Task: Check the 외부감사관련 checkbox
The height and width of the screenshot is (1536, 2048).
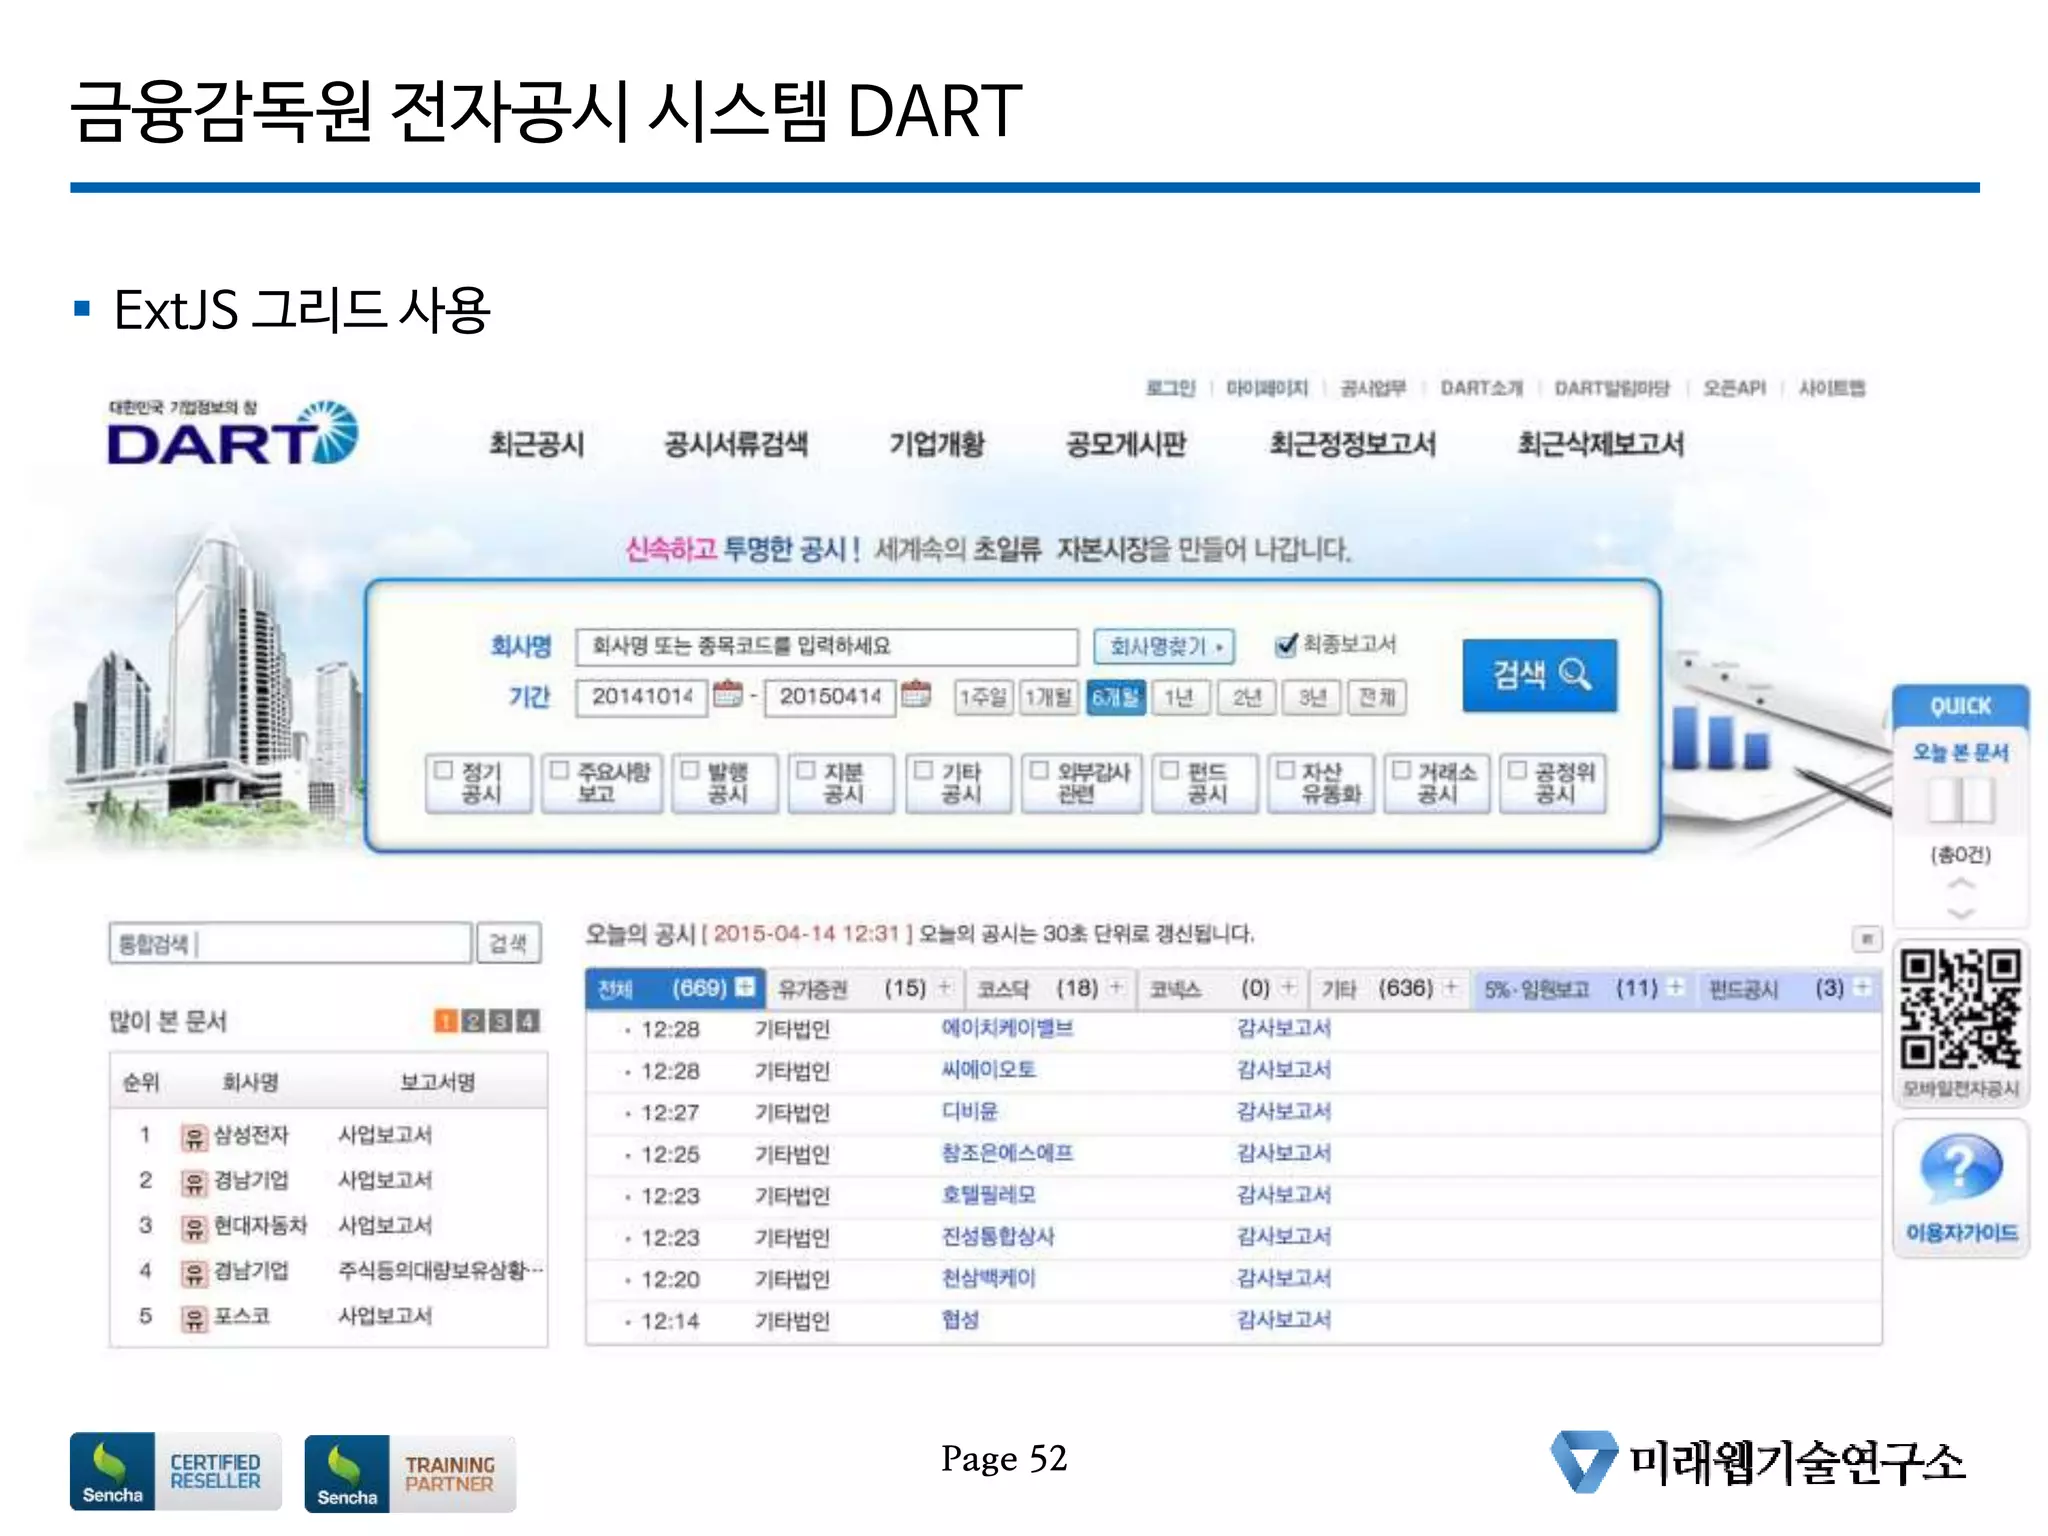Action: click(1040, 770)
